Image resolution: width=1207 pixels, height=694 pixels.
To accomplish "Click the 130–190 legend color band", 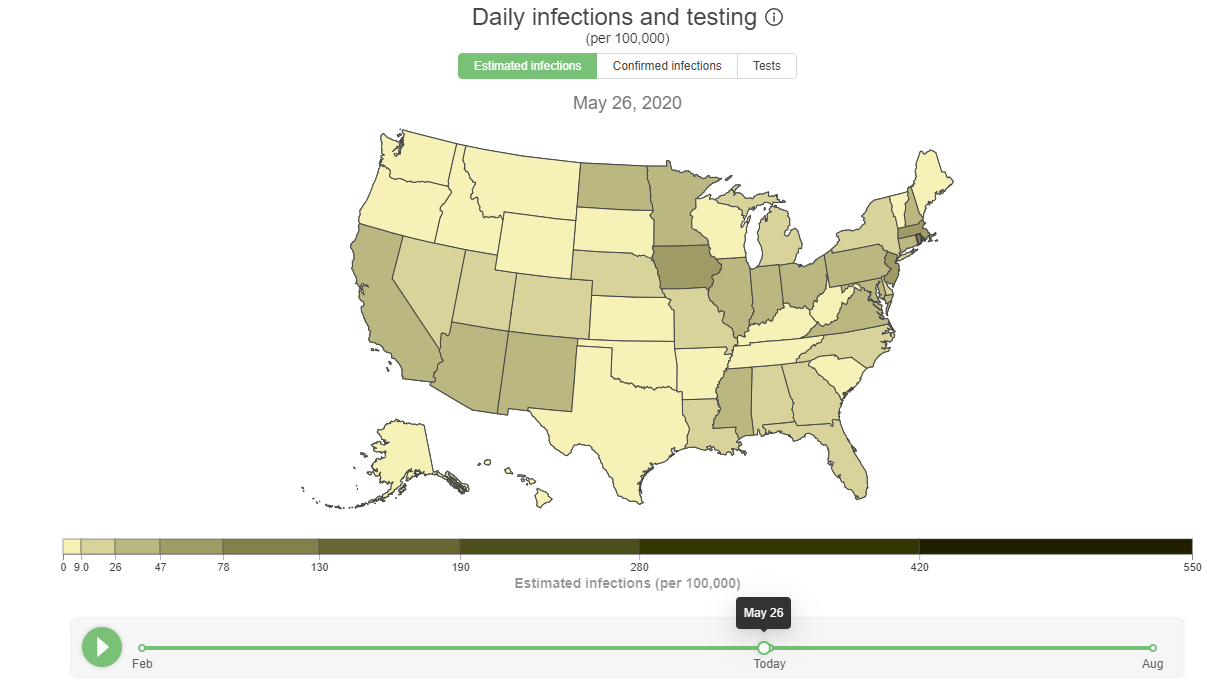I will [389, 546].
